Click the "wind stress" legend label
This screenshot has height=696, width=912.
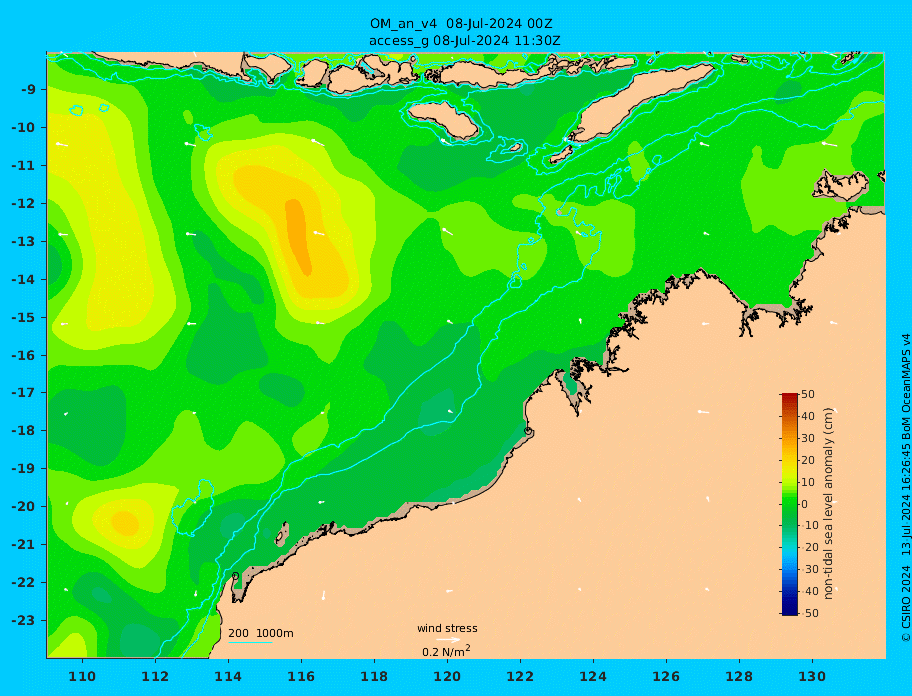pos(447,628)
